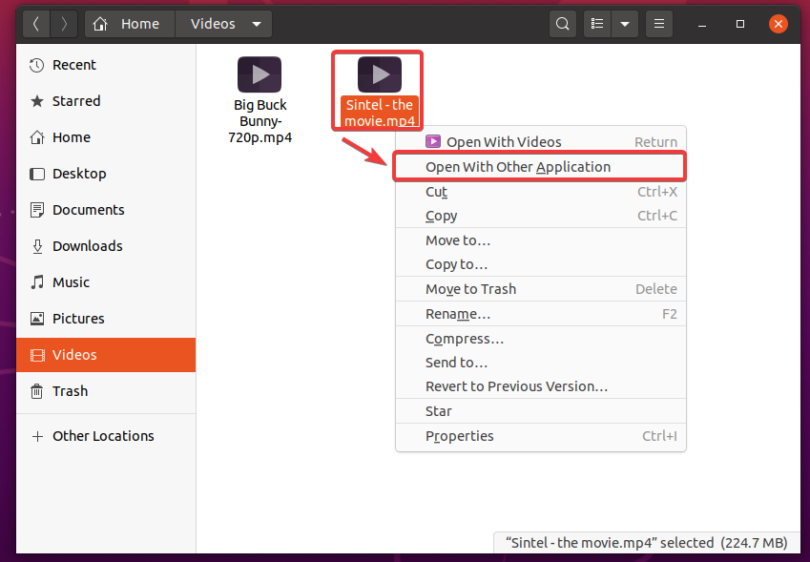The height and width of the screenshot is (562, 810).
Task: Click the Home path bar button
Action: click(x=130, y=24)
